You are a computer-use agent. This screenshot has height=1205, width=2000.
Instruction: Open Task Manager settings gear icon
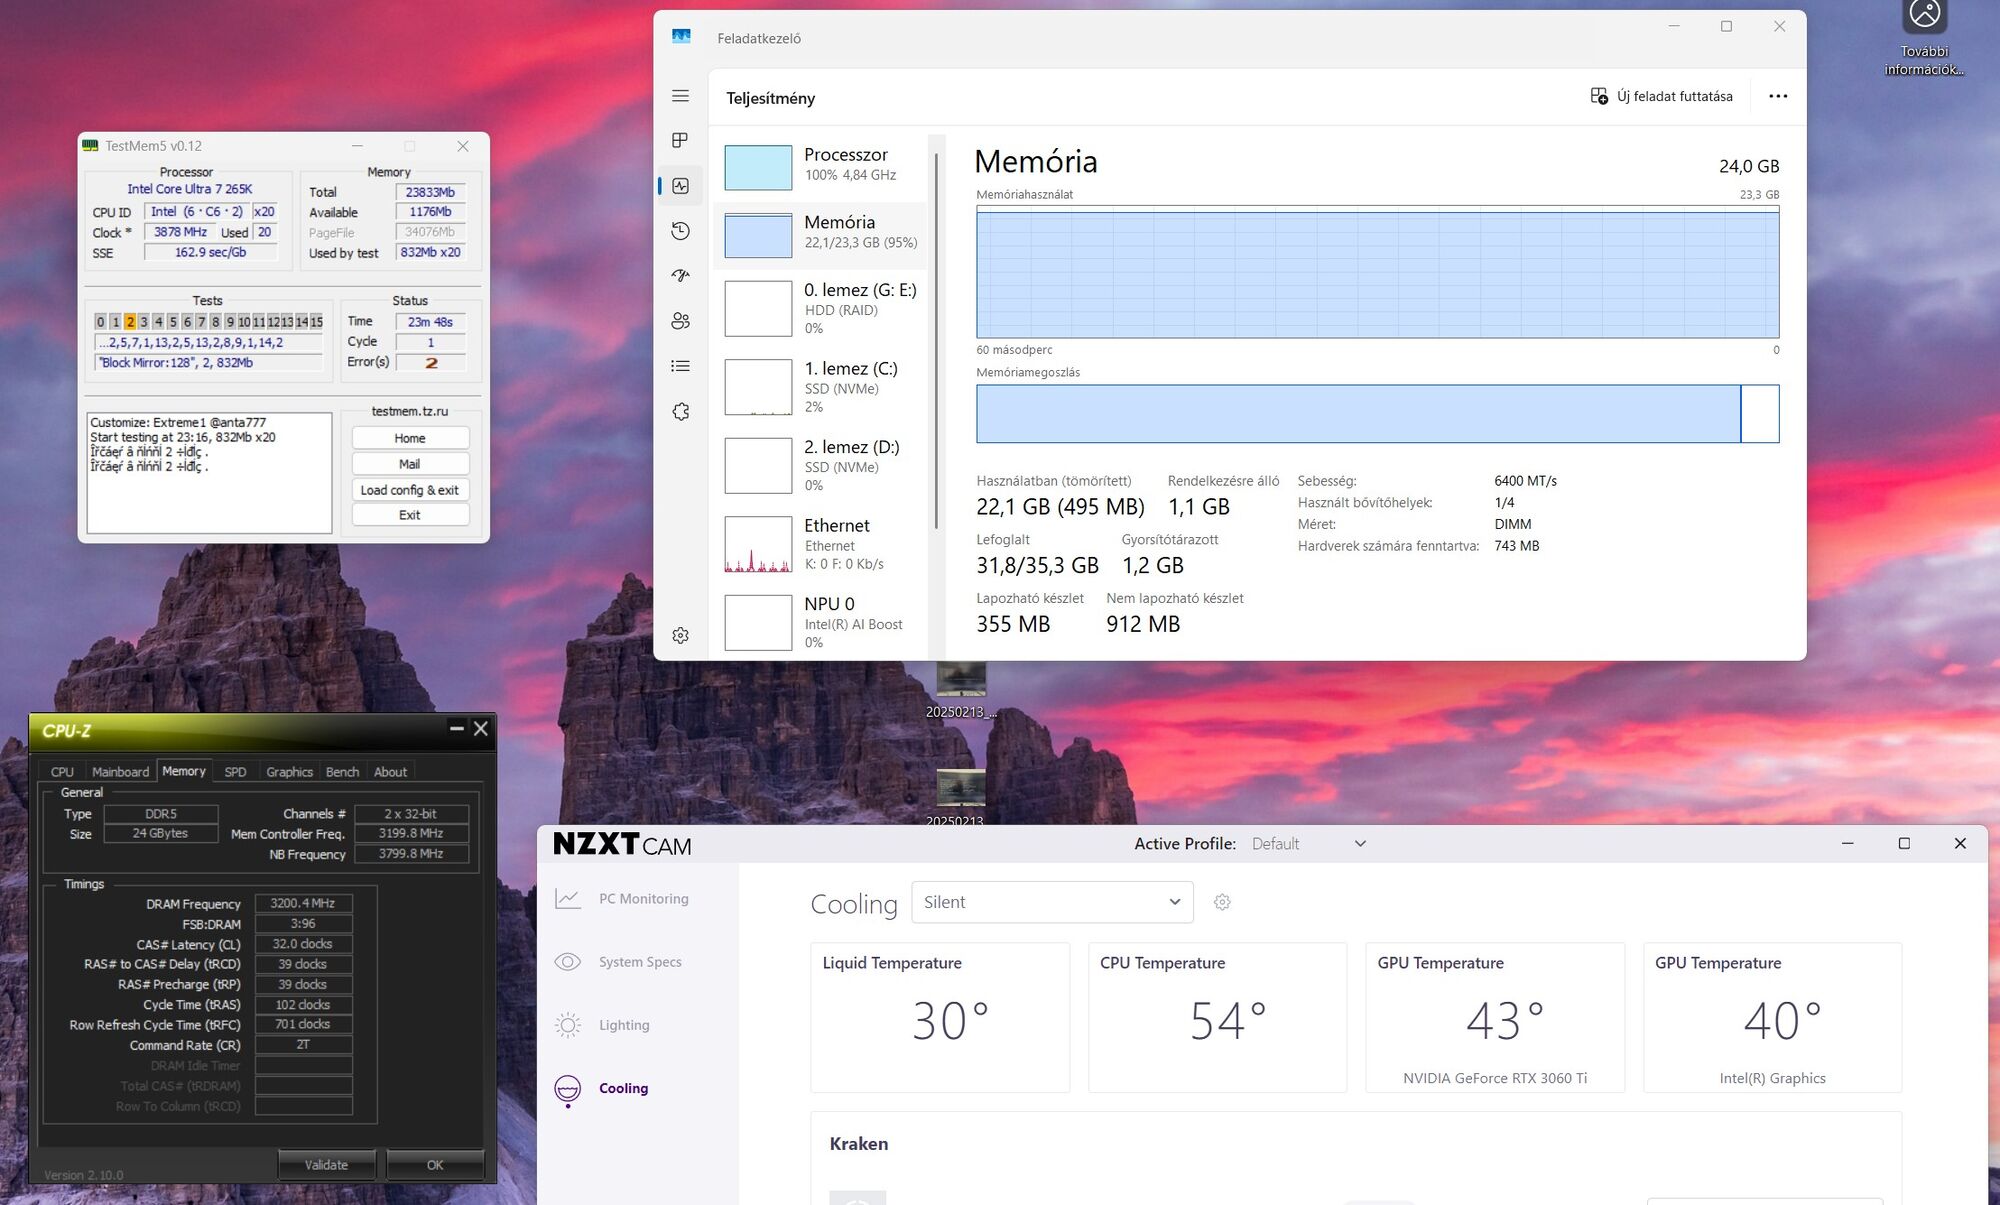click(680, 635)
